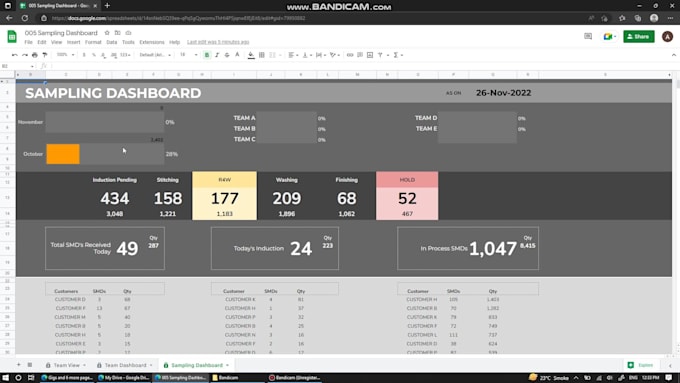
Task: Open My Drive window in taskbar
Action: click(124, 378)
